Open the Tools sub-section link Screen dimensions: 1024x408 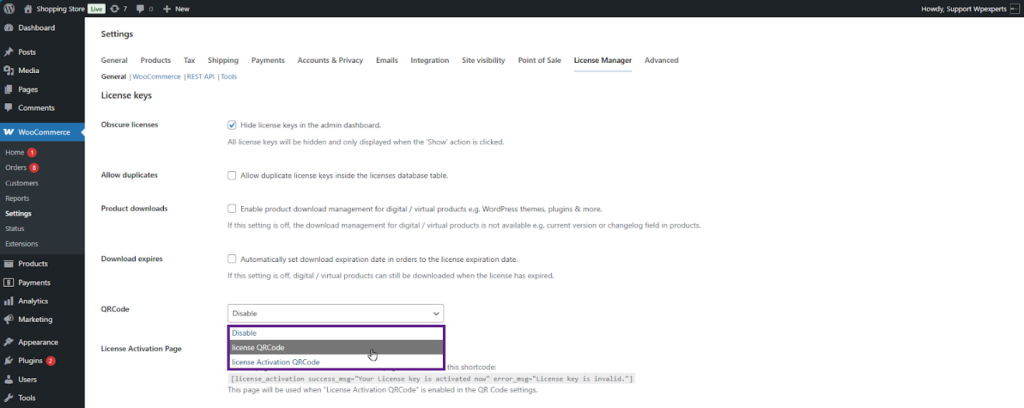click(x=229, y=76)
